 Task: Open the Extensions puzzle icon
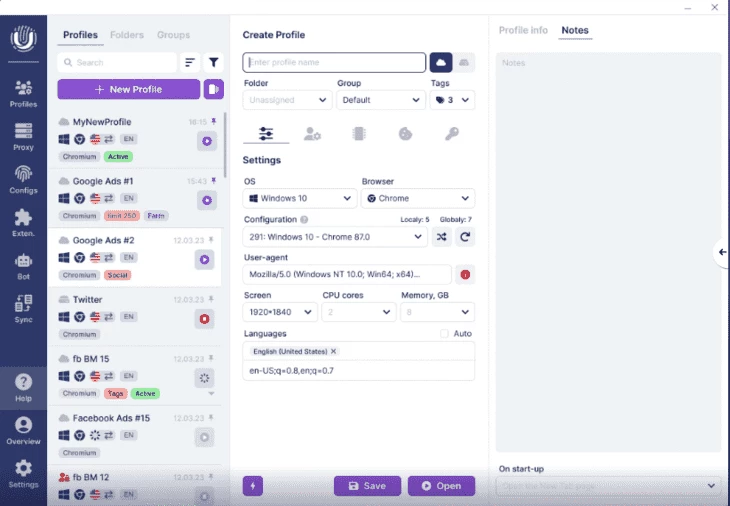point(23,223)
